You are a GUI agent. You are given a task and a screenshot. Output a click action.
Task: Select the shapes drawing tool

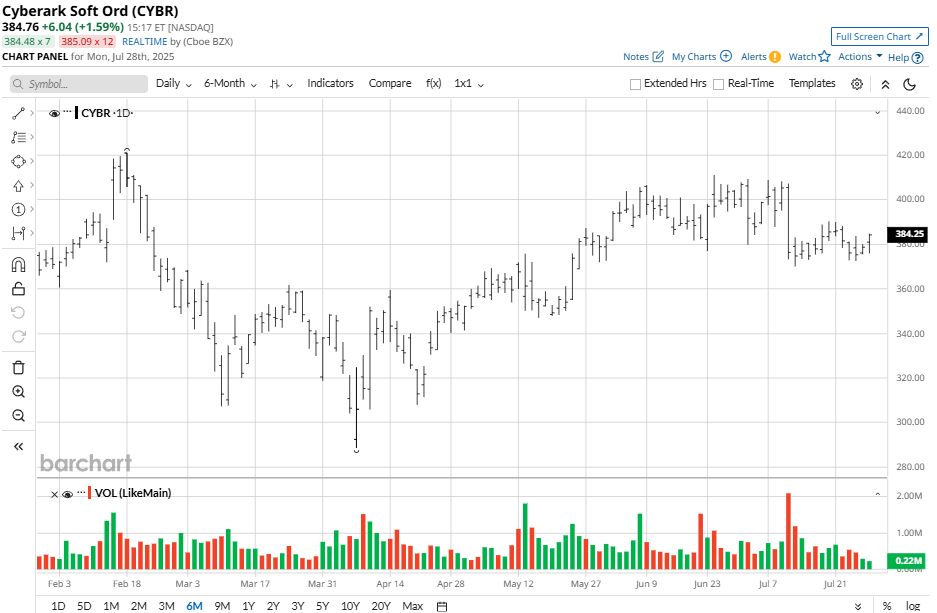(x=18, y=161)
